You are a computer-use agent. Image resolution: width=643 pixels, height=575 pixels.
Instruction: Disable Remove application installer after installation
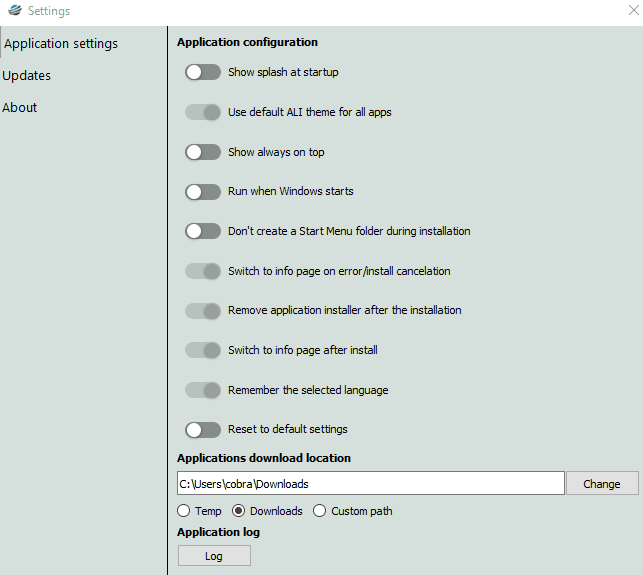coord(203,310)
